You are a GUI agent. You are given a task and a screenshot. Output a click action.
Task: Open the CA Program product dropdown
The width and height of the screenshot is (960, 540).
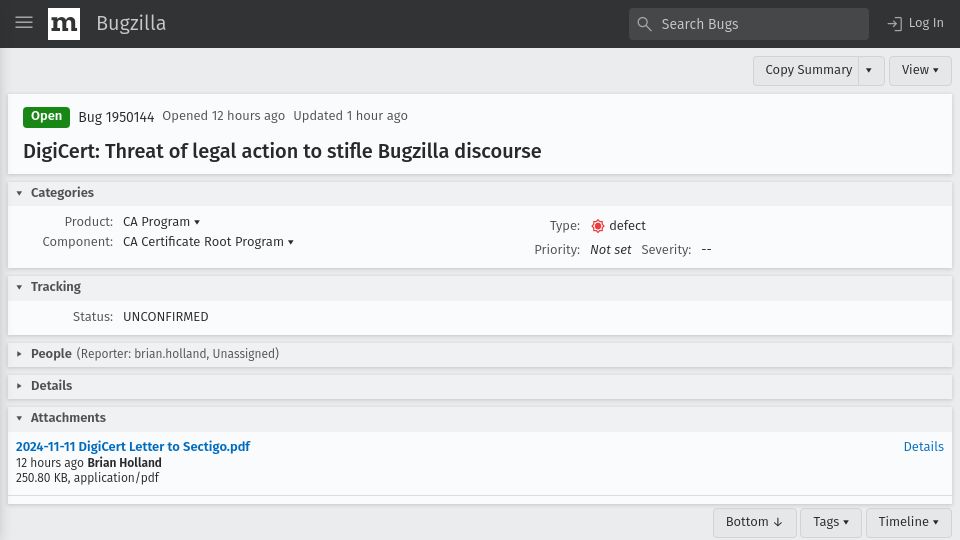point(162,222)
